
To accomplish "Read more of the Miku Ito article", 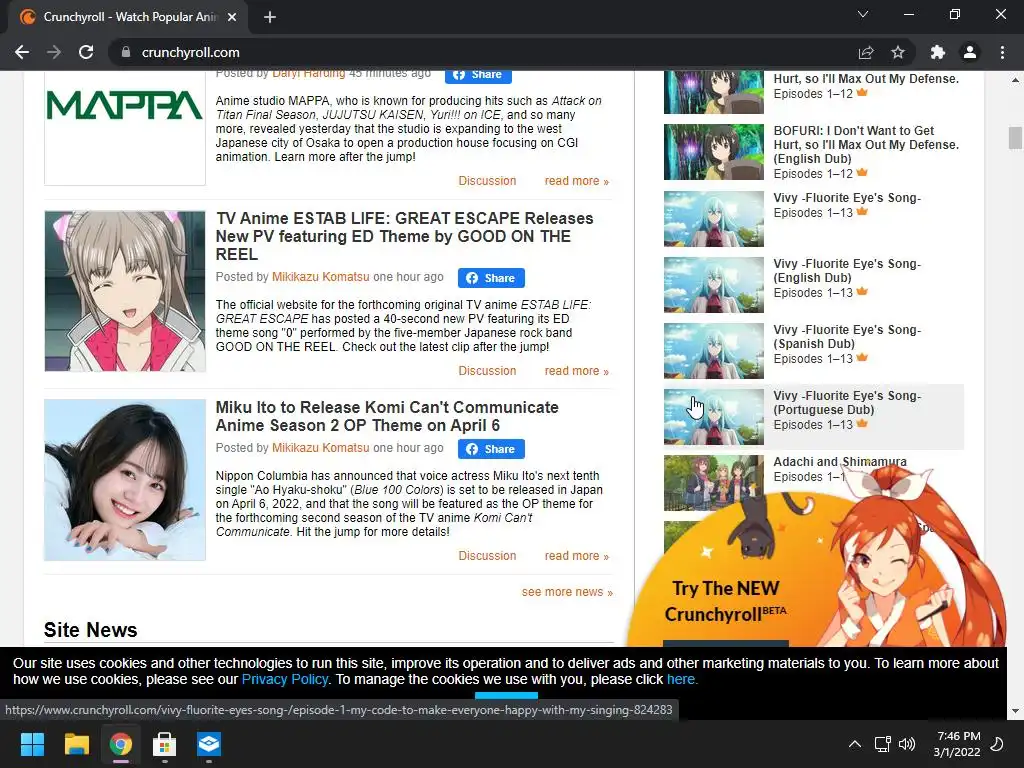I will pyautogui.click(x=577, y=556).
